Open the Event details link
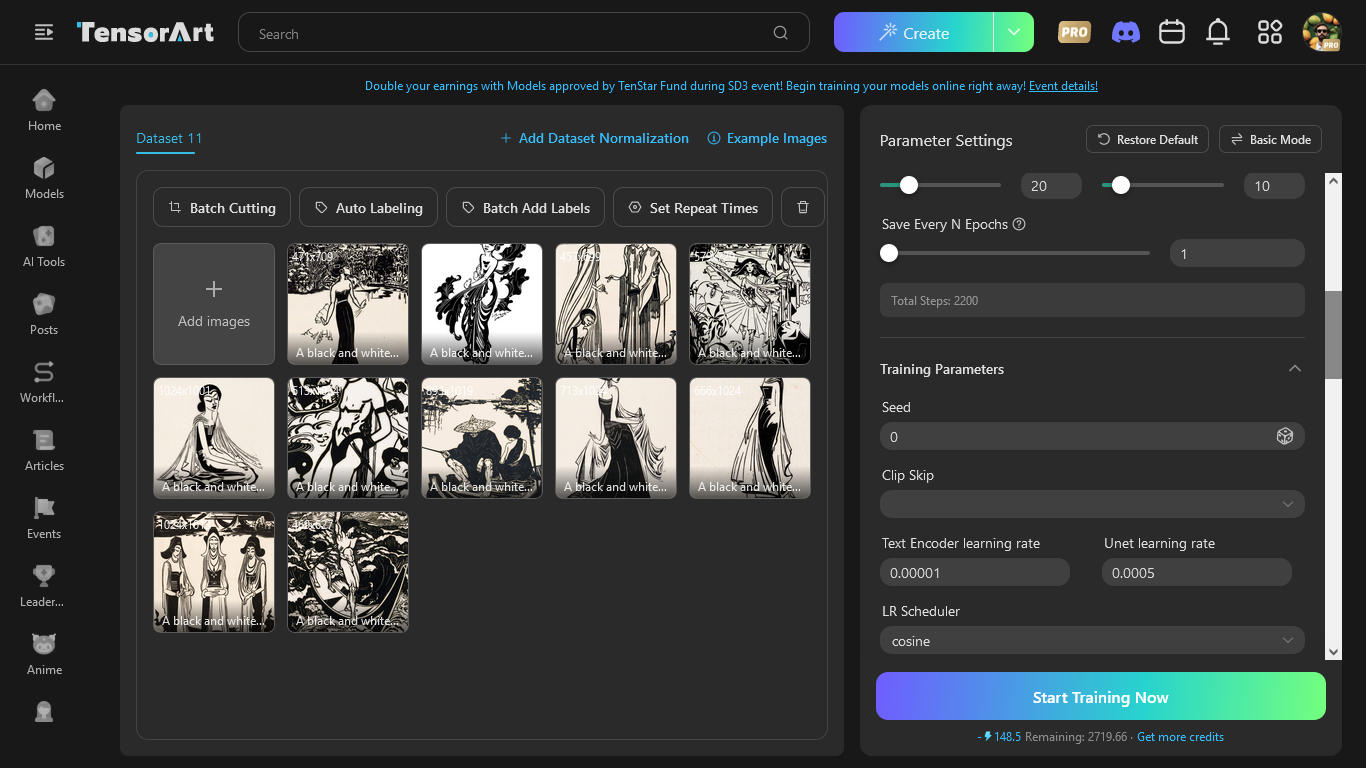The image size is (1366, 768). pyautogui.click(x=1063, y=86)
